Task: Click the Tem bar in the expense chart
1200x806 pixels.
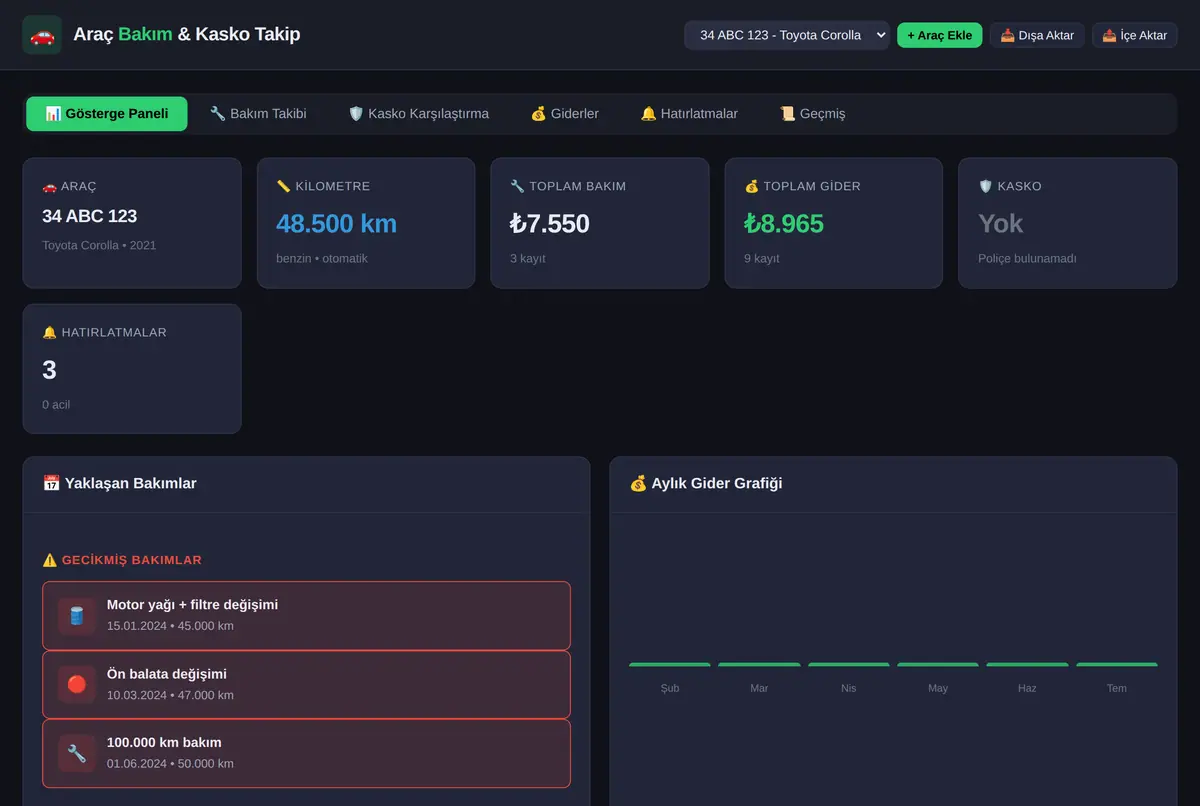Action: click(x=1117, y=664)
